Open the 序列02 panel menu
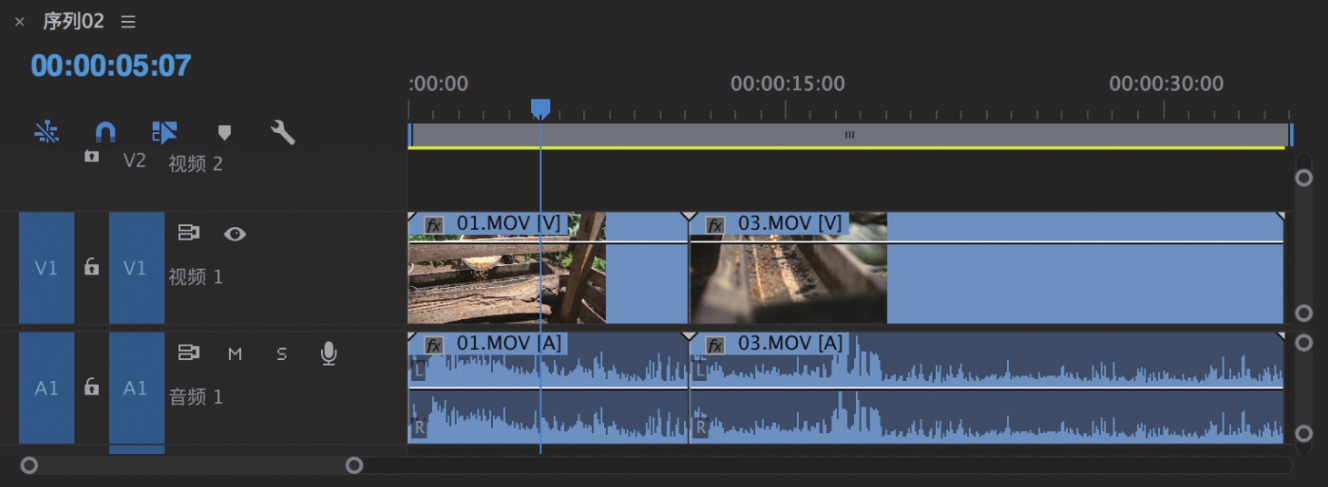1328x487 pixels. (128, 22)
